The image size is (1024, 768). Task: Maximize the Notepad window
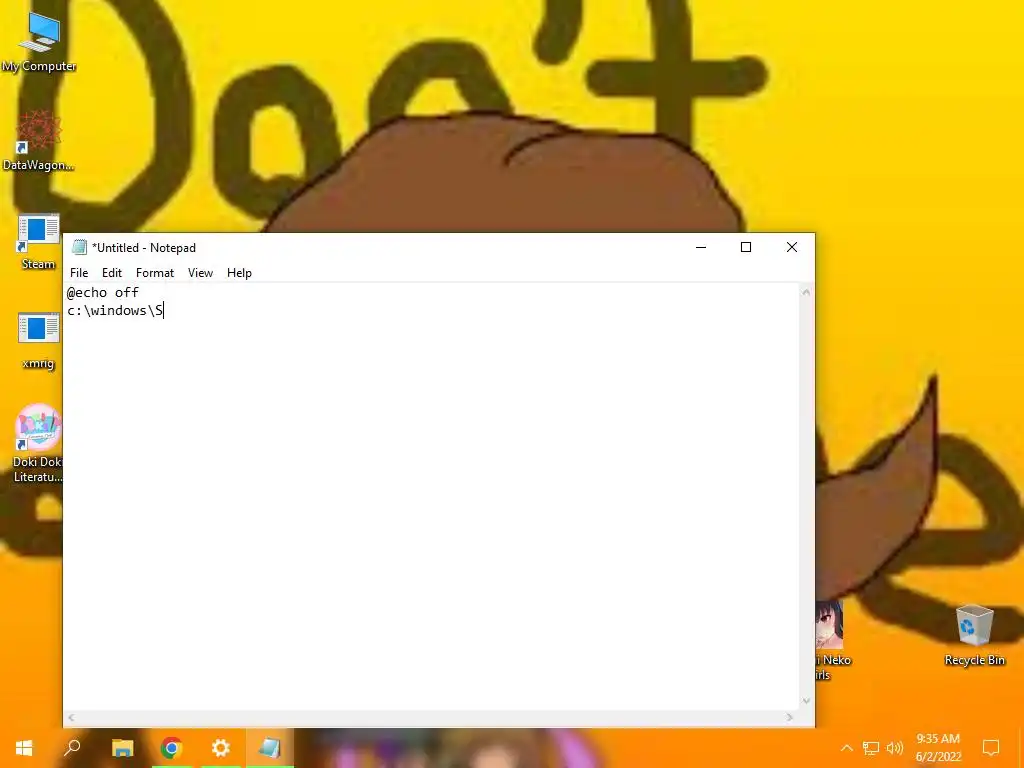746,247
